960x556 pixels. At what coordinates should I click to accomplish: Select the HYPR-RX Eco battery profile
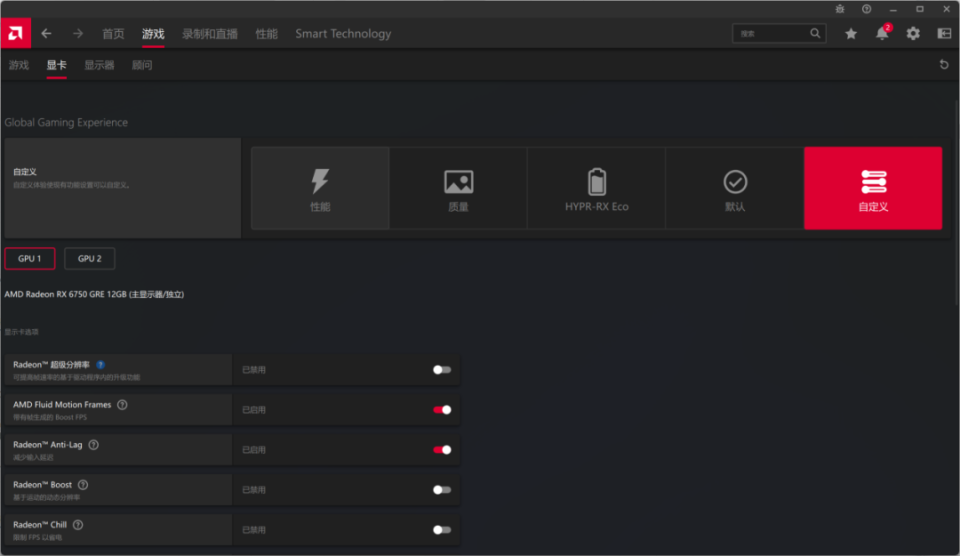[596, 188]
